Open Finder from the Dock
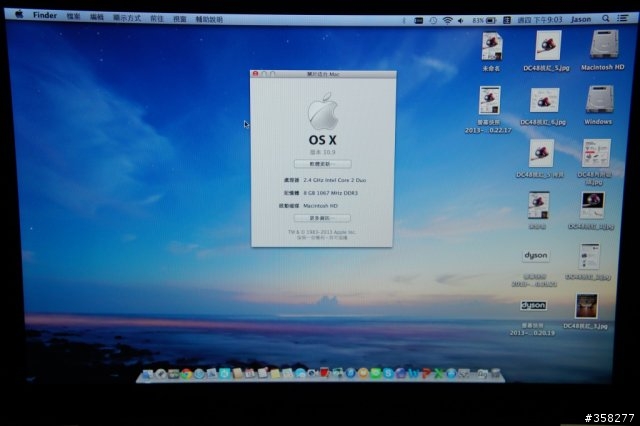 [x=148, y=374]
